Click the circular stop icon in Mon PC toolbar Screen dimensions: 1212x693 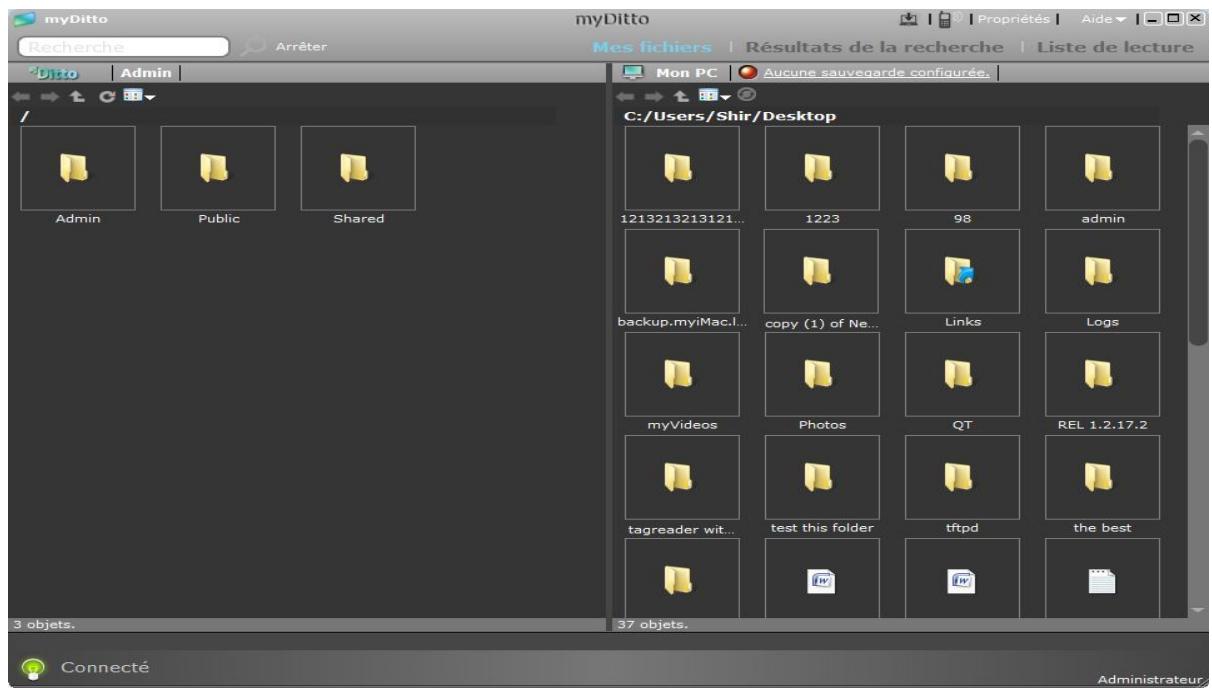(x=745, y=96)
